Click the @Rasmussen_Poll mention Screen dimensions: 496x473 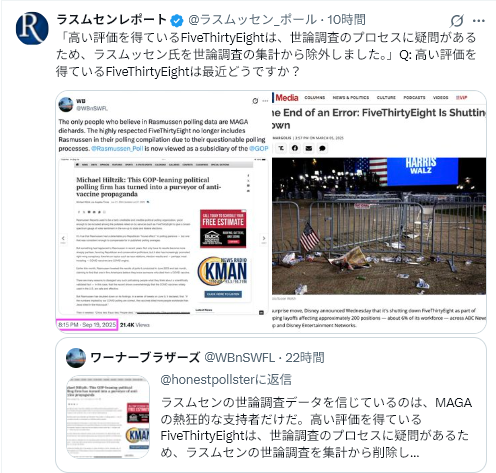tap(117, 149)
